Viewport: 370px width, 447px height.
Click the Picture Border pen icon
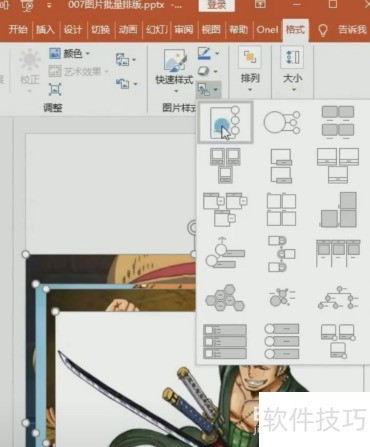point(204,53)
